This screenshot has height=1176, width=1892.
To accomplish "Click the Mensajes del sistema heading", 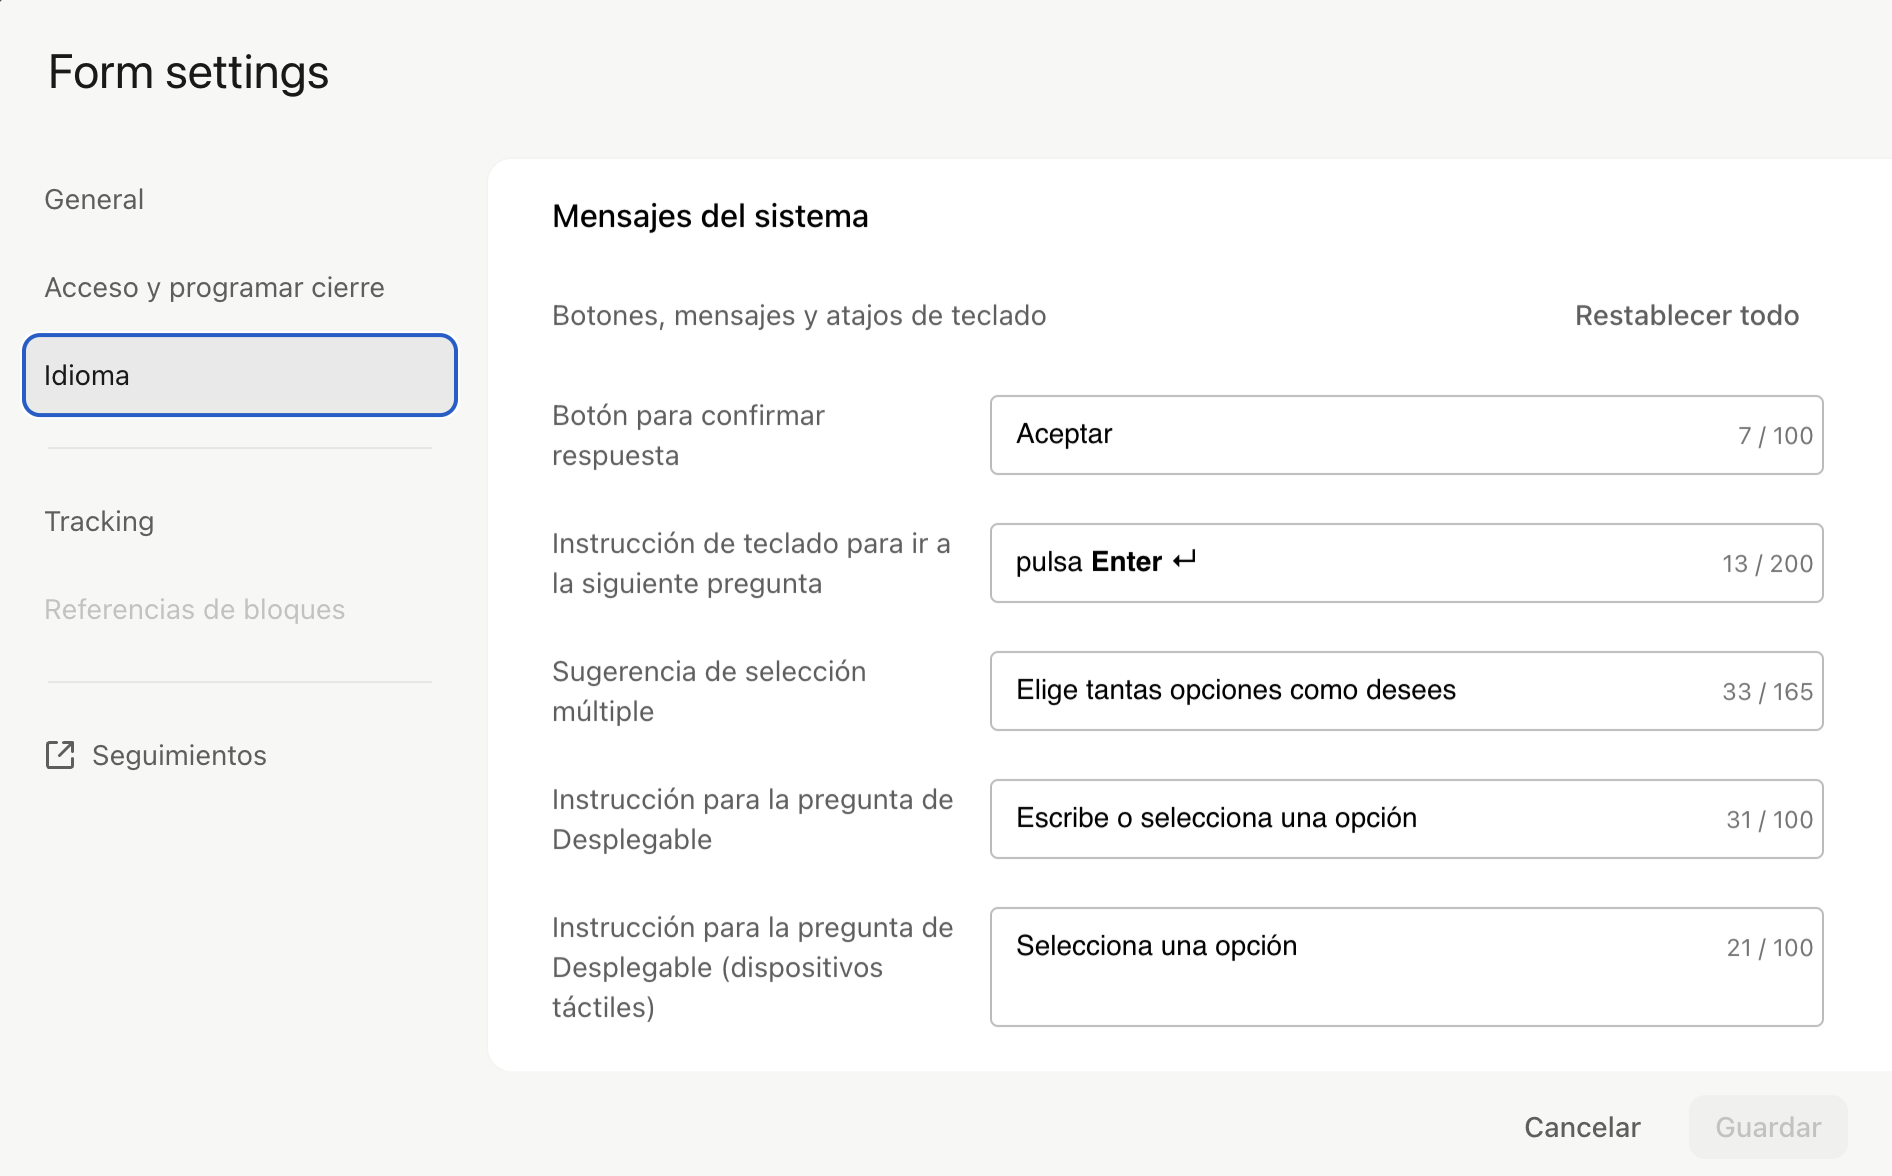I will (x=710, y=216).
